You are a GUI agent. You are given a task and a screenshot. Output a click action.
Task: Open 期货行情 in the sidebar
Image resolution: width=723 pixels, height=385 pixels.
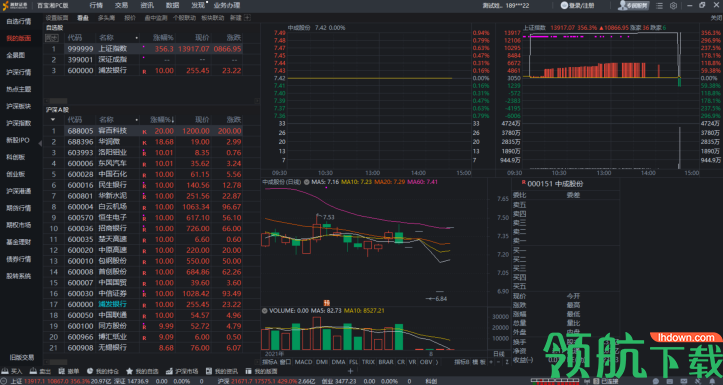[x=18, y=208]
